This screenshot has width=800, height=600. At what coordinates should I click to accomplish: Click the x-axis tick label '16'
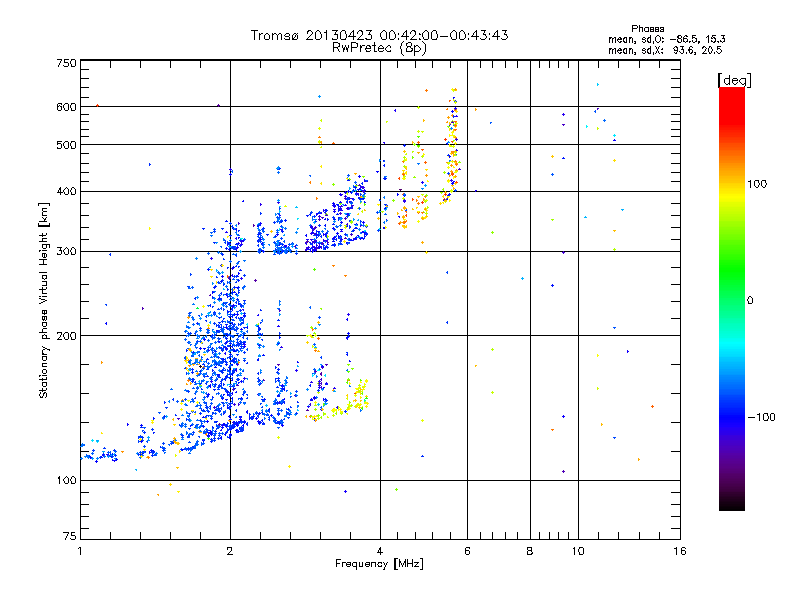680,551
